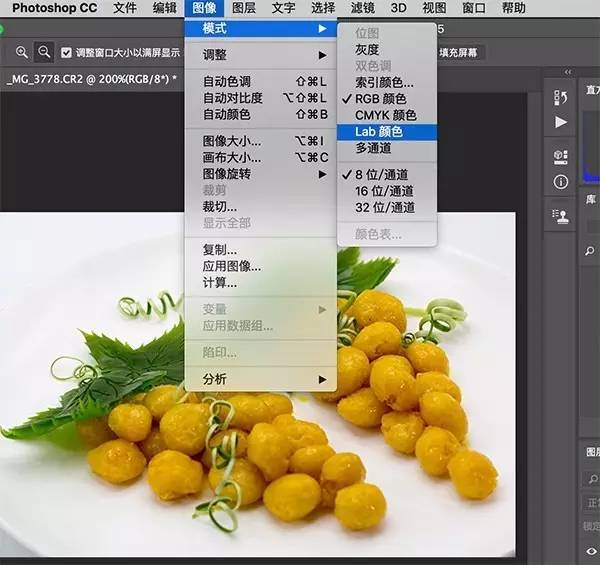Expand the 模式 submenu
Viewport: 600px width, 565px height.
261,28
